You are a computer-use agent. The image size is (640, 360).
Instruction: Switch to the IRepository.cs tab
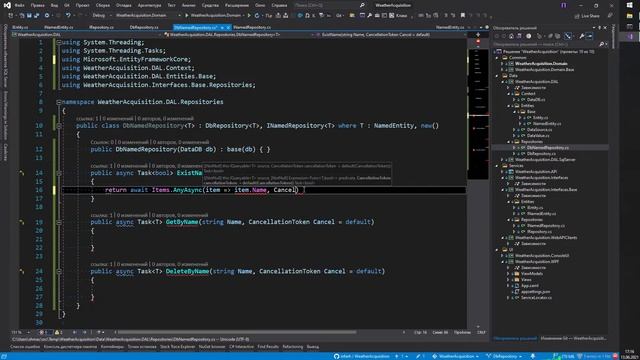coord(101,27)
